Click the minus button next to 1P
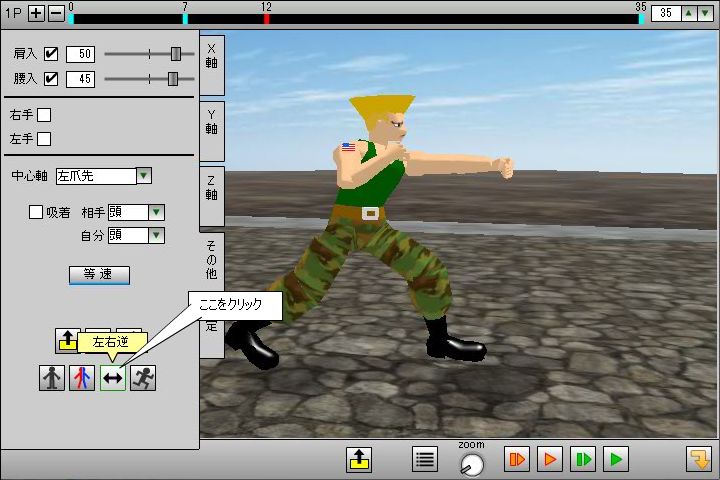The image size is (720, 480). 56,13
